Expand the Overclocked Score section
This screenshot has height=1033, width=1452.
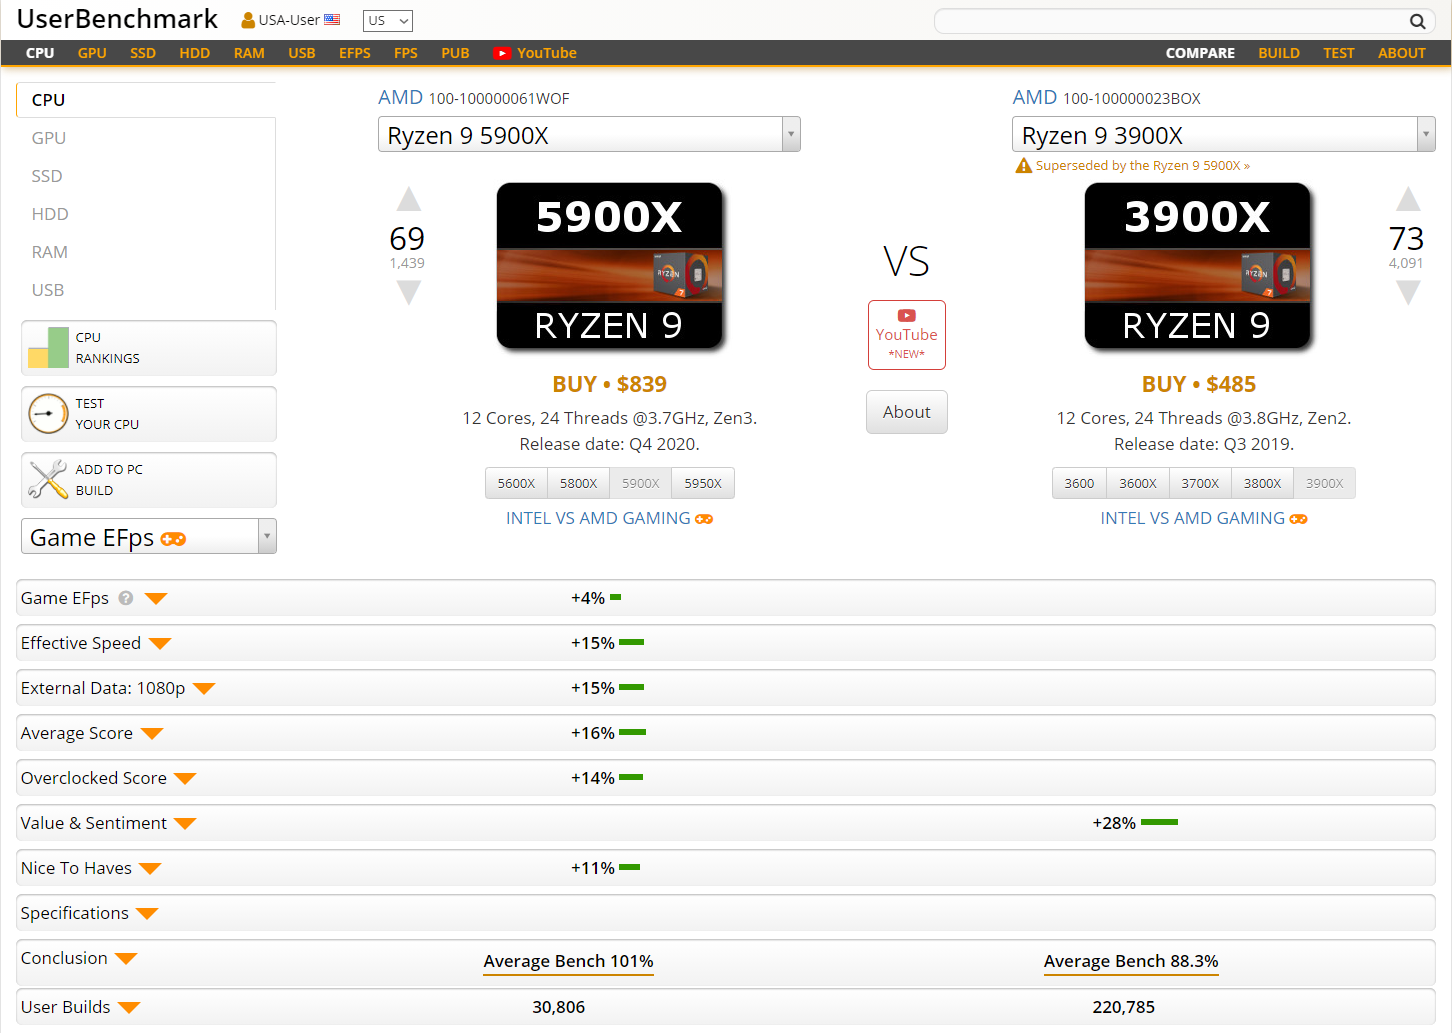[185, 778]
